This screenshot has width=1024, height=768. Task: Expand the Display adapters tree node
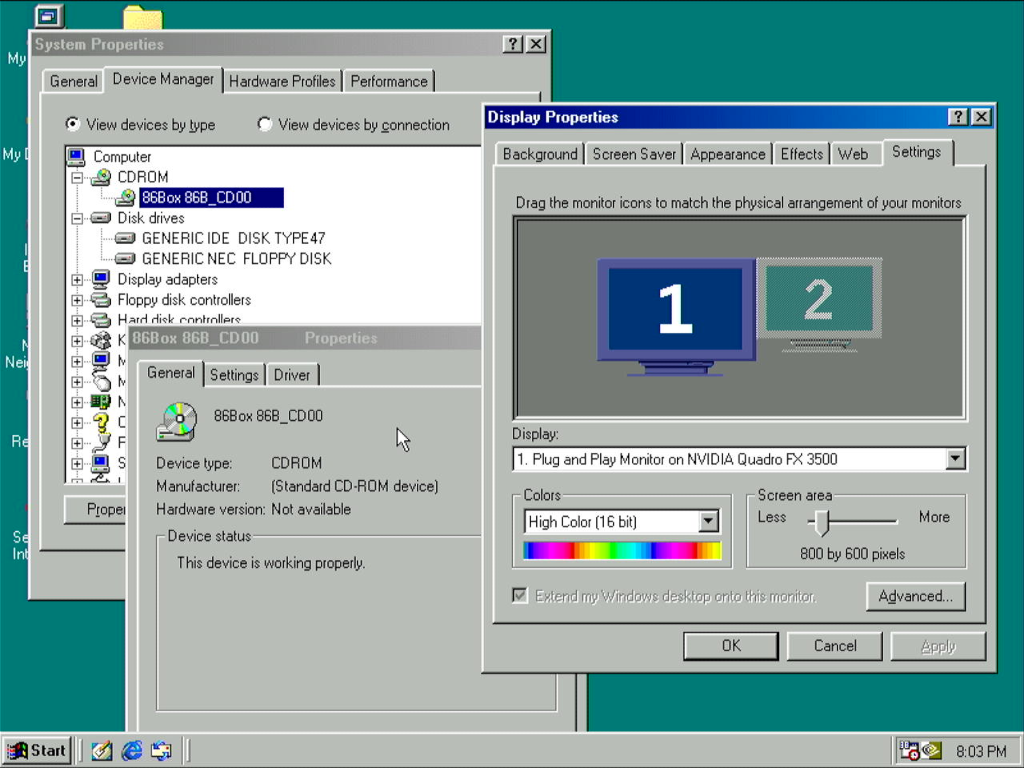pyautogui.click(x=77, y=279)
